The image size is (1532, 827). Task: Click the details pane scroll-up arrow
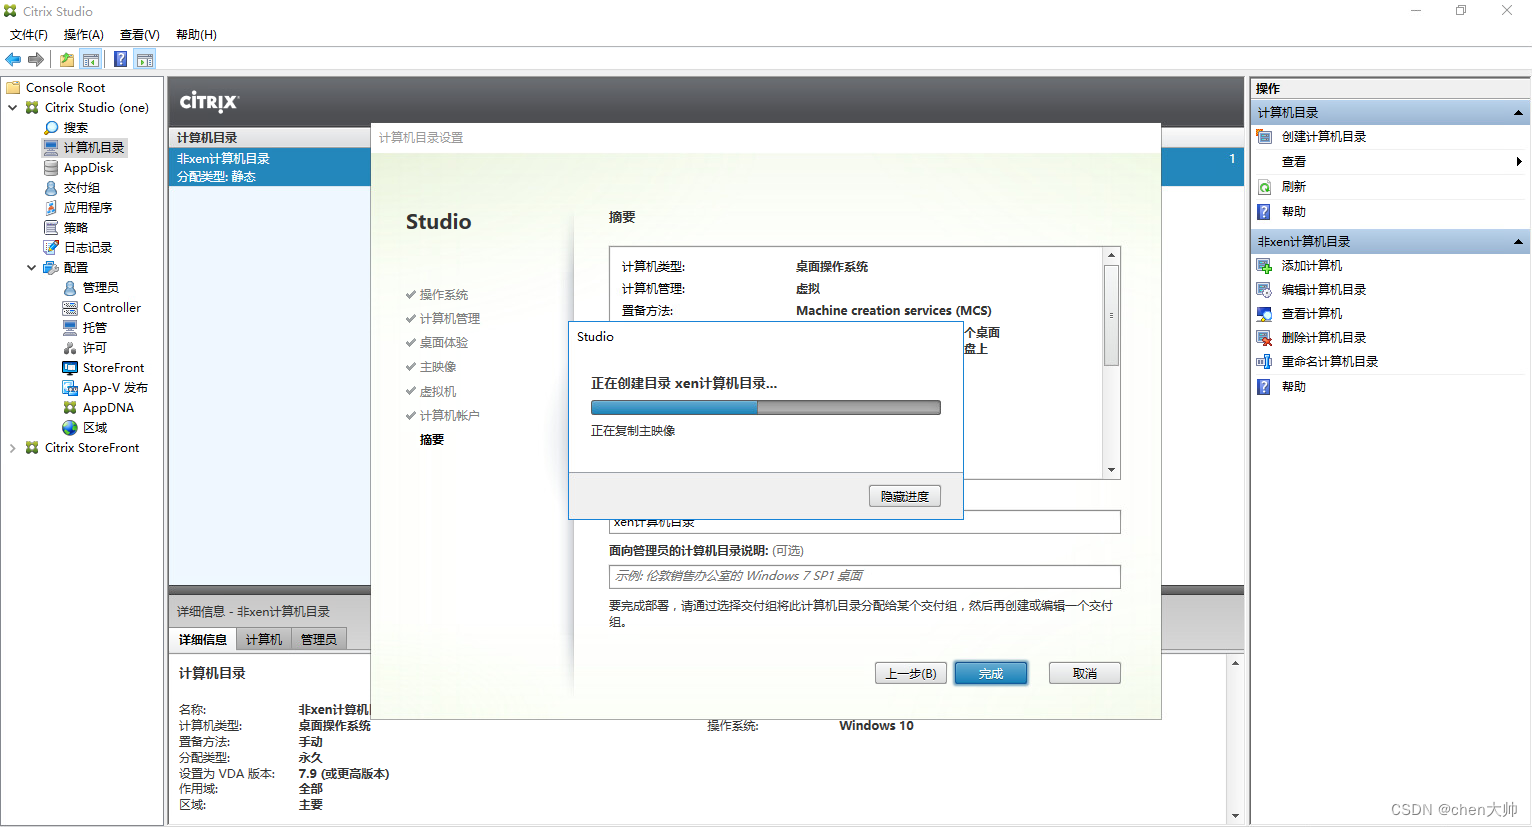tap(1236, 664)
